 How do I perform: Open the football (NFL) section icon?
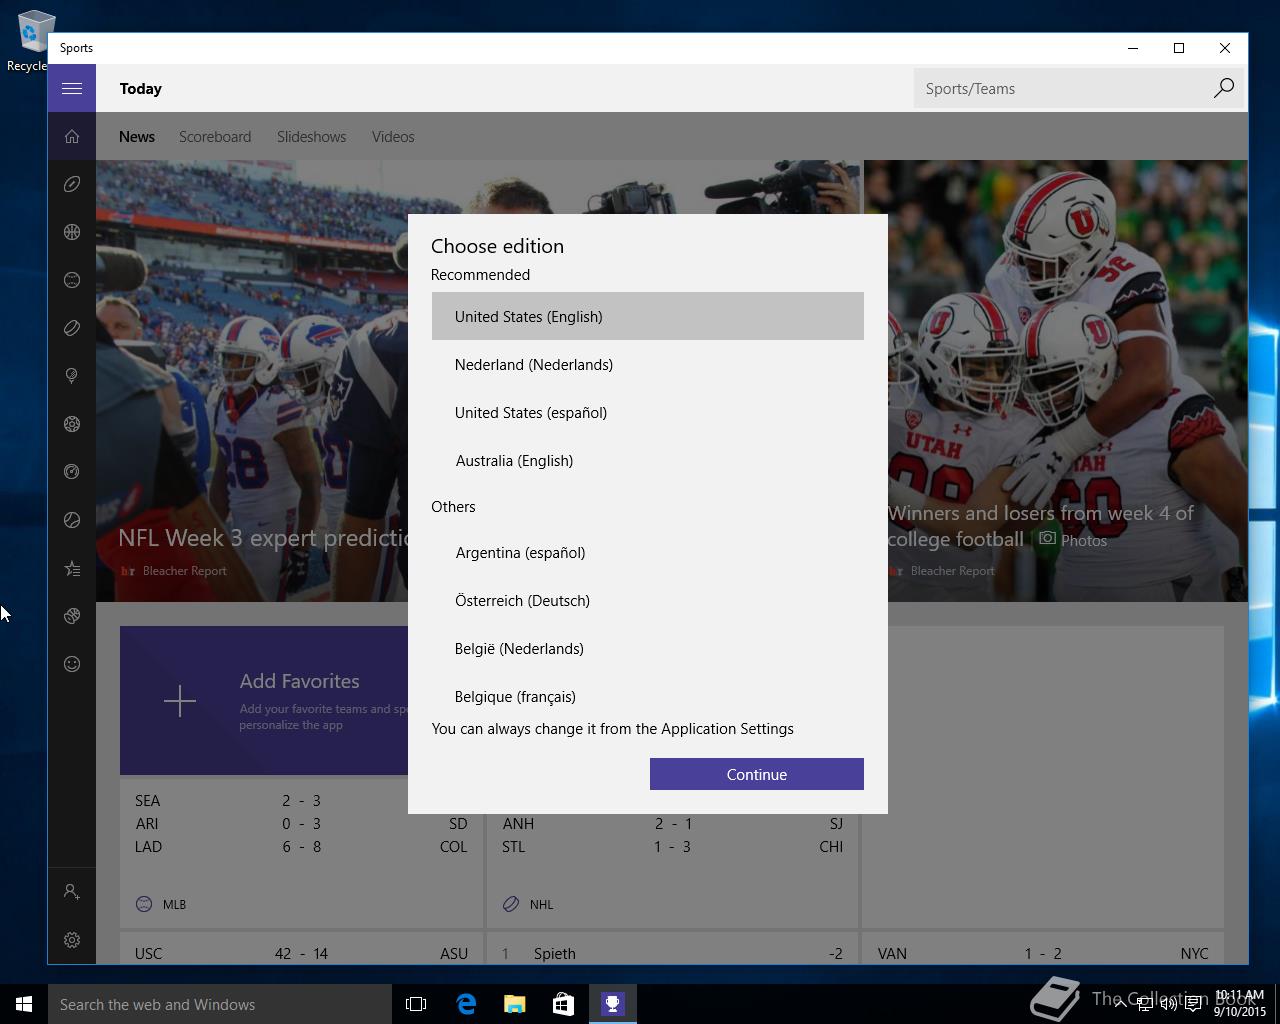(x=72, y=184)
